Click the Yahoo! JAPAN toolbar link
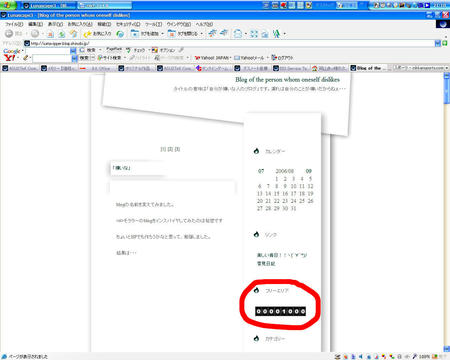 [213, 58]
